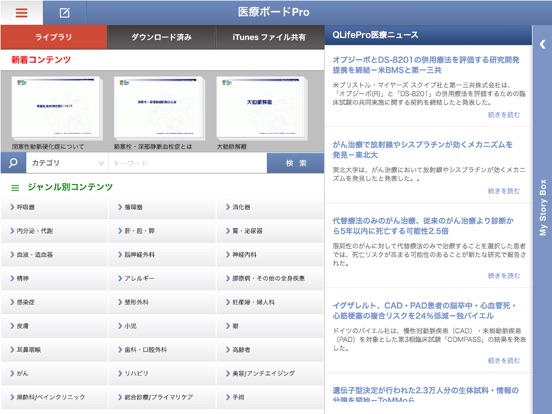
Task: Expand the 脳神経外科 genre
Action: tap(162, 255)
